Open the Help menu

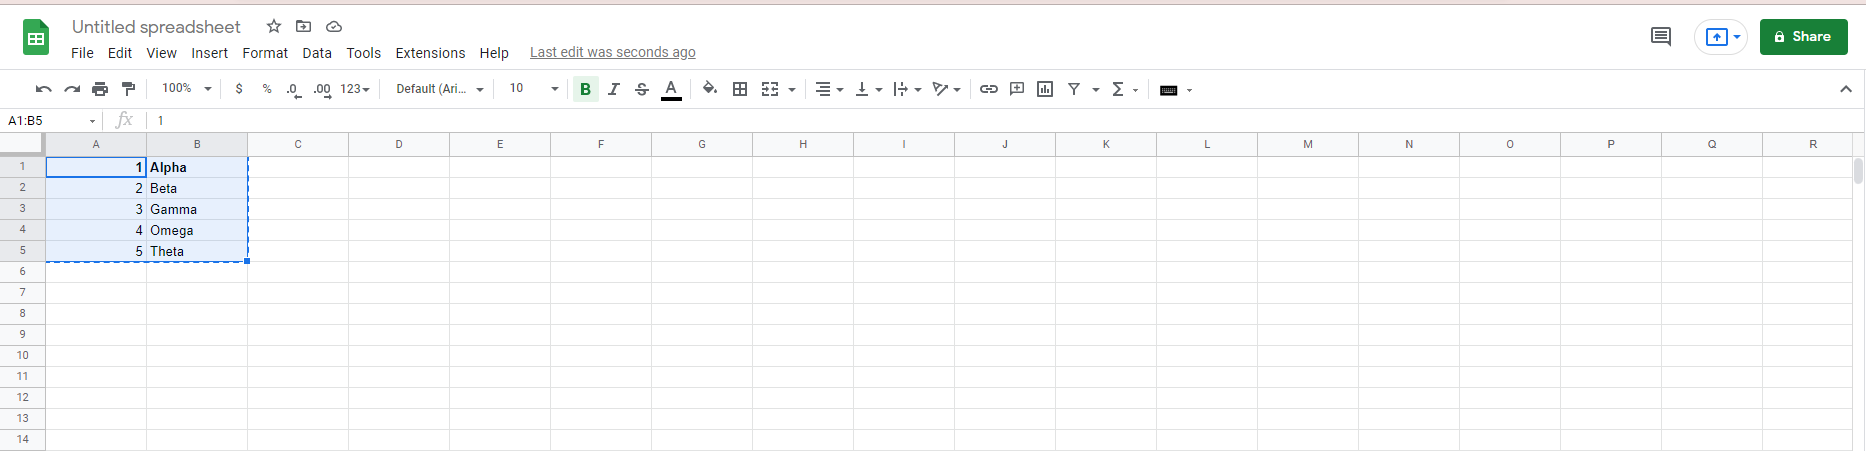(494, 53)
